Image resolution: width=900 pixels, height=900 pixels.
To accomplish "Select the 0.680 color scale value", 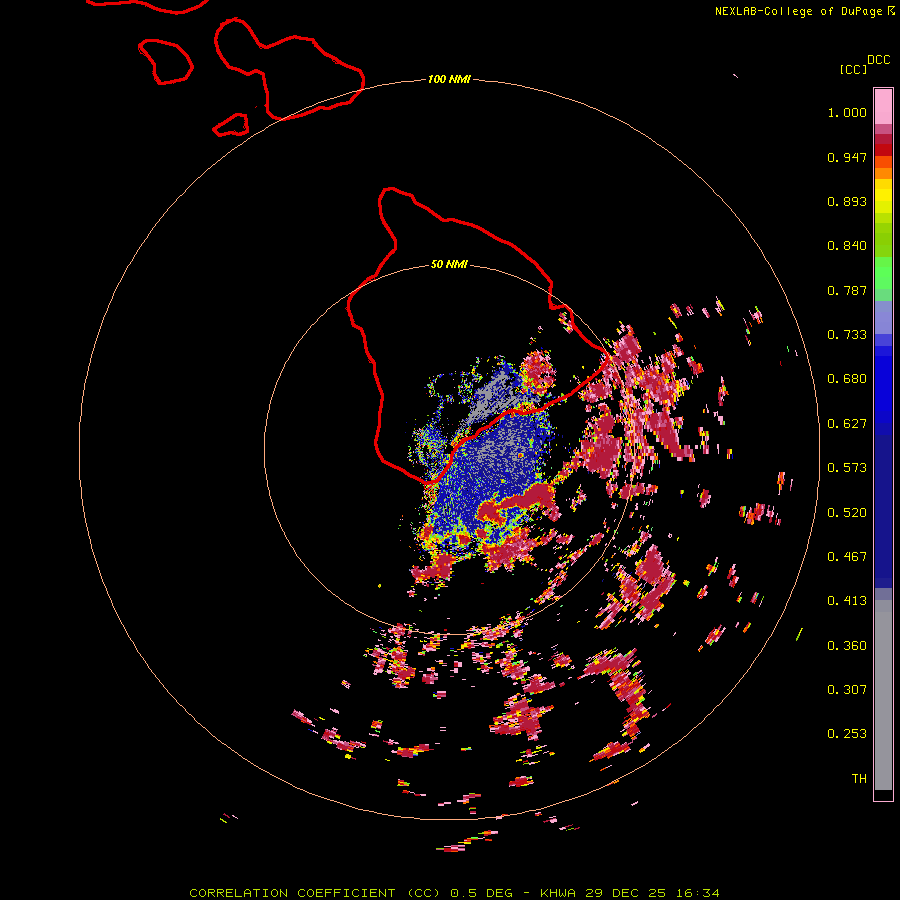I will (847, 379).
